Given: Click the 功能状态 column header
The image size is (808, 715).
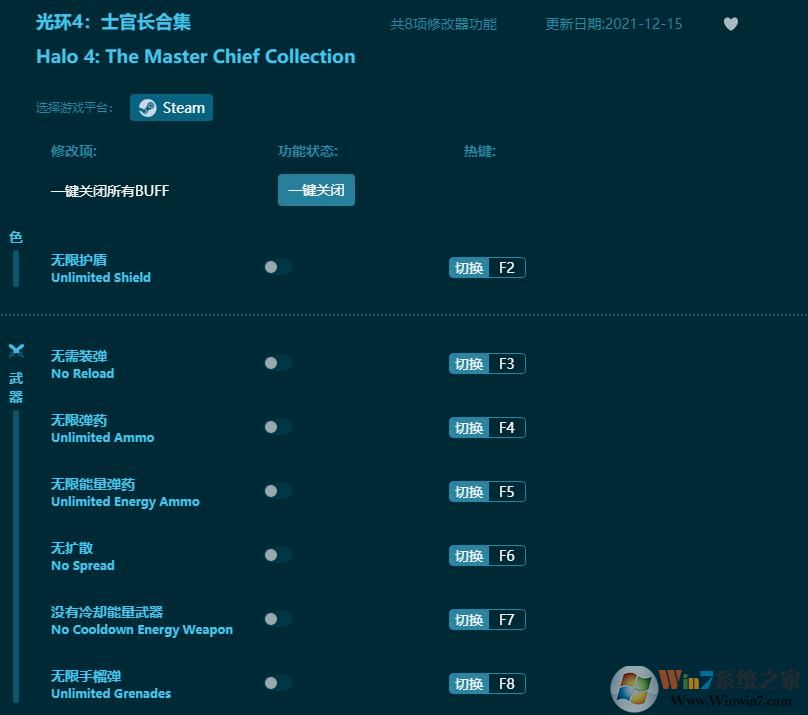Looking at the screenshot, I should (308, 151).
